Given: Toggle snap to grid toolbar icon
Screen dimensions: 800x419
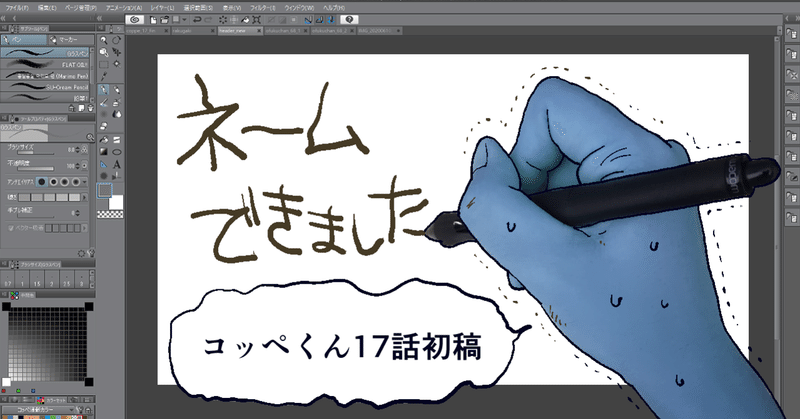Looking at the screenshot, I should 331,20.
